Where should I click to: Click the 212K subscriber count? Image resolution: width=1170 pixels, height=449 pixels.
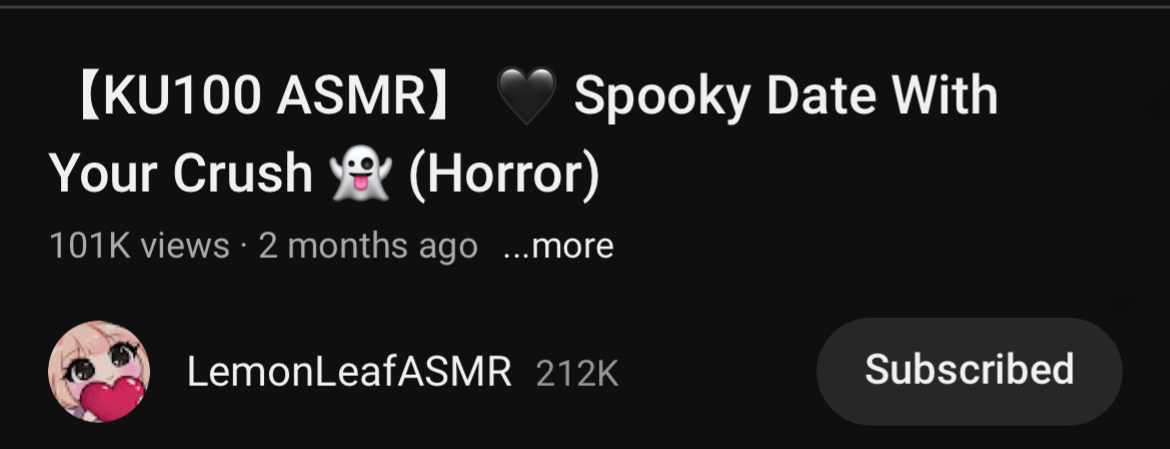pyautogui.click(x=578, y=374)
